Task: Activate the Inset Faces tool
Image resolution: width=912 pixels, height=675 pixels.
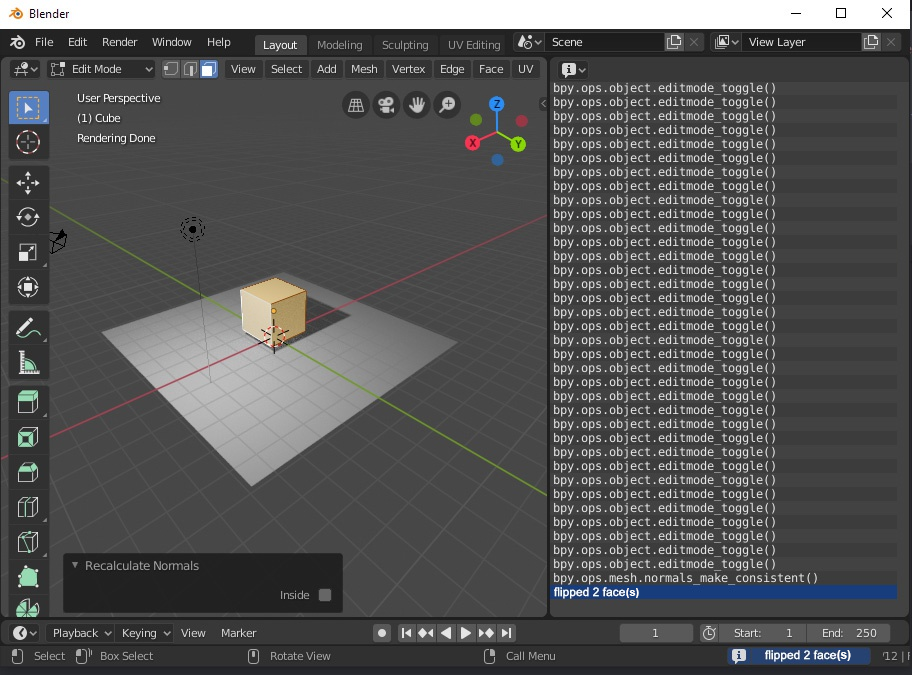Action: pos(28,437)
